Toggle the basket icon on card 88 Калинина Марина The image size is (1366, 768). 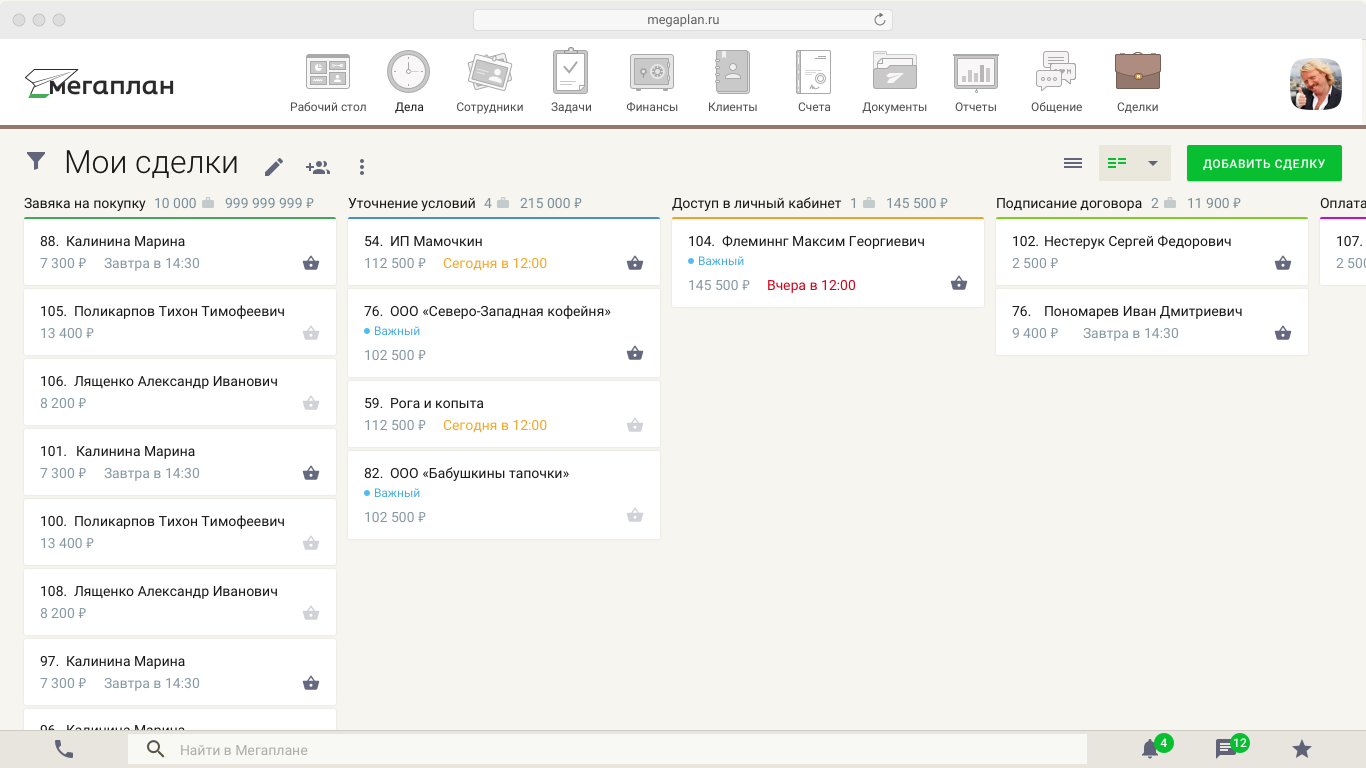point(311,262)
